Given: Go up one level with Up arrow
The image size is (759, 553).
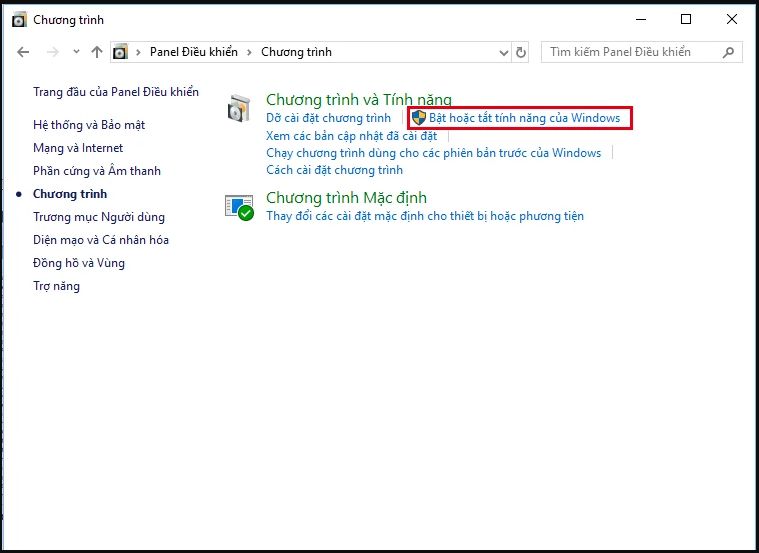Looking at the screenshot, I should click(x=97, y=52).
